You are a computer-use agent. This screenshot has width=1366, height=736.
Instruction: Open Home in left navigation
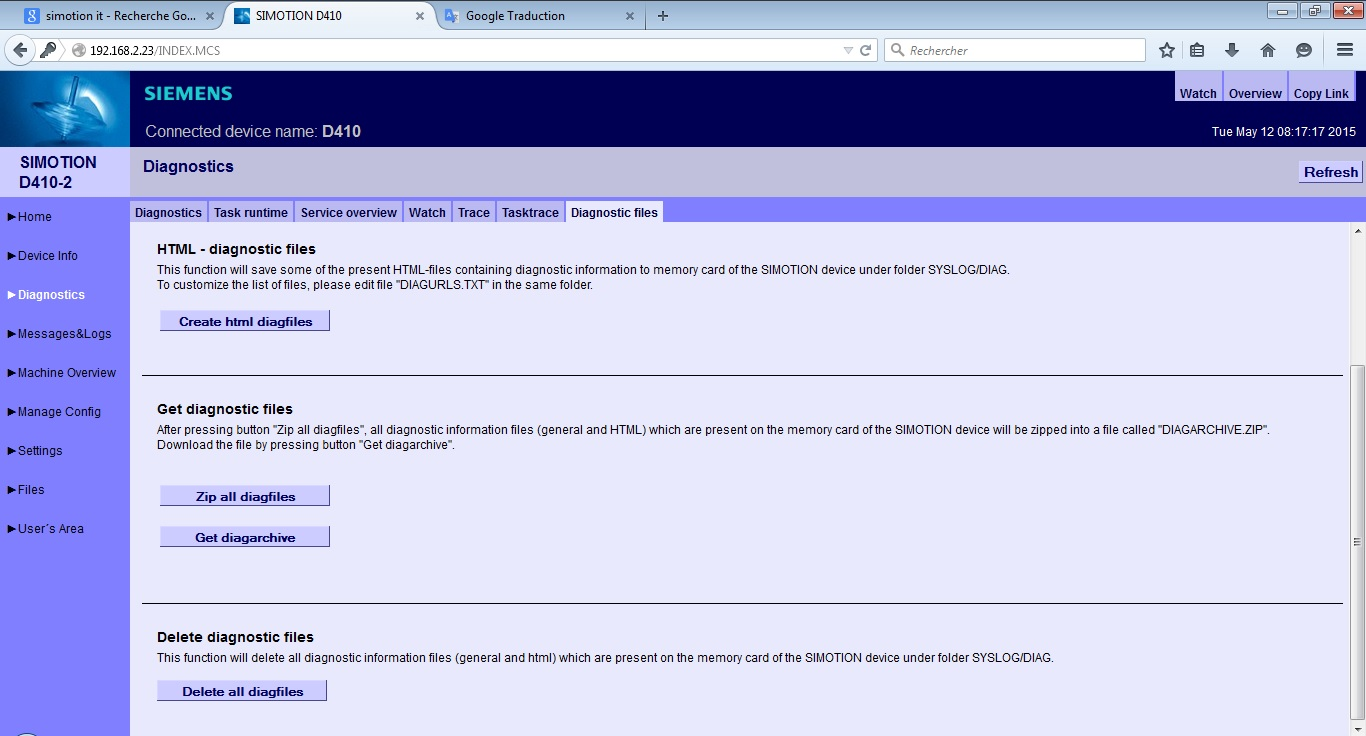pos(34,217)
